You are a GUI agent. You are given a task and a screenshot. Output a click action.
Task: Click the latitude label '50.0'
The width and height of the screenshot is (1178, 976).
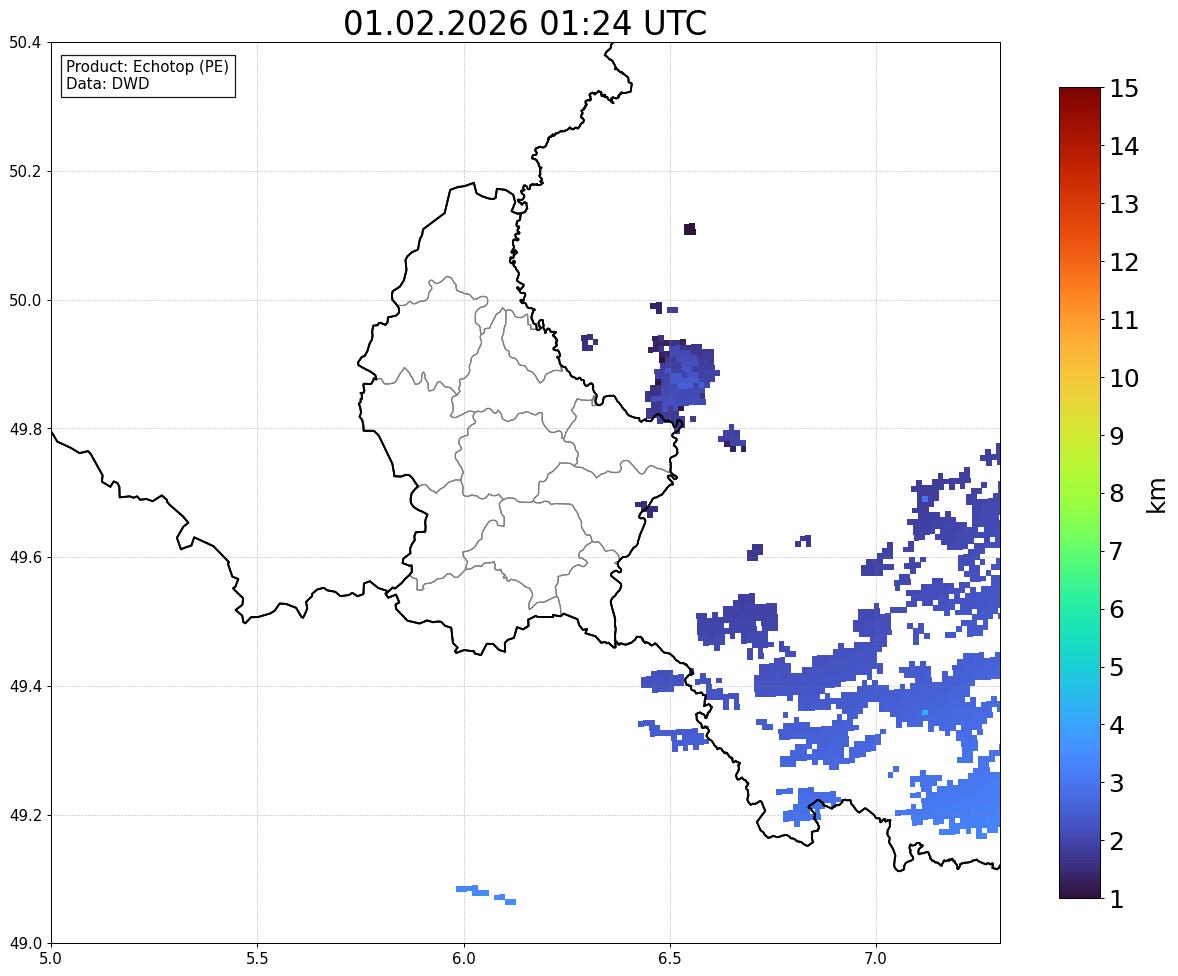pyautogui.click(x=25, y=301)
